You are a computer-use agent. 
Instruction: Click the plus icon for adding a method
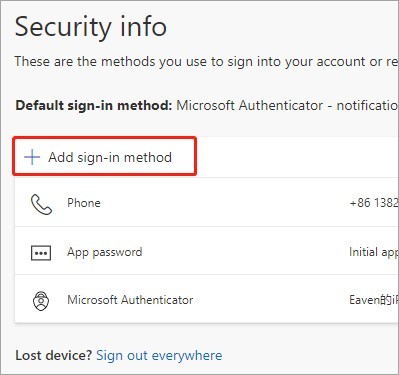click(32, 157)
